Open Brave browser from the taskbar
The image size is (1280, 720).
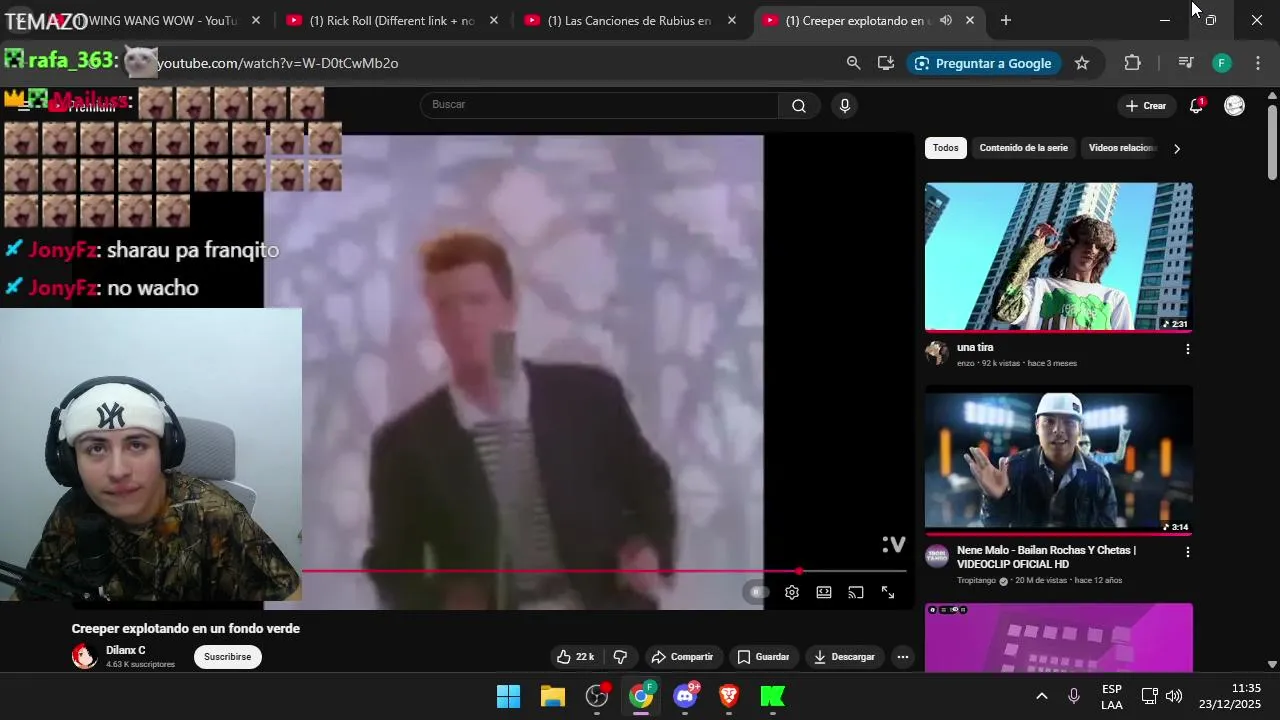729,696
